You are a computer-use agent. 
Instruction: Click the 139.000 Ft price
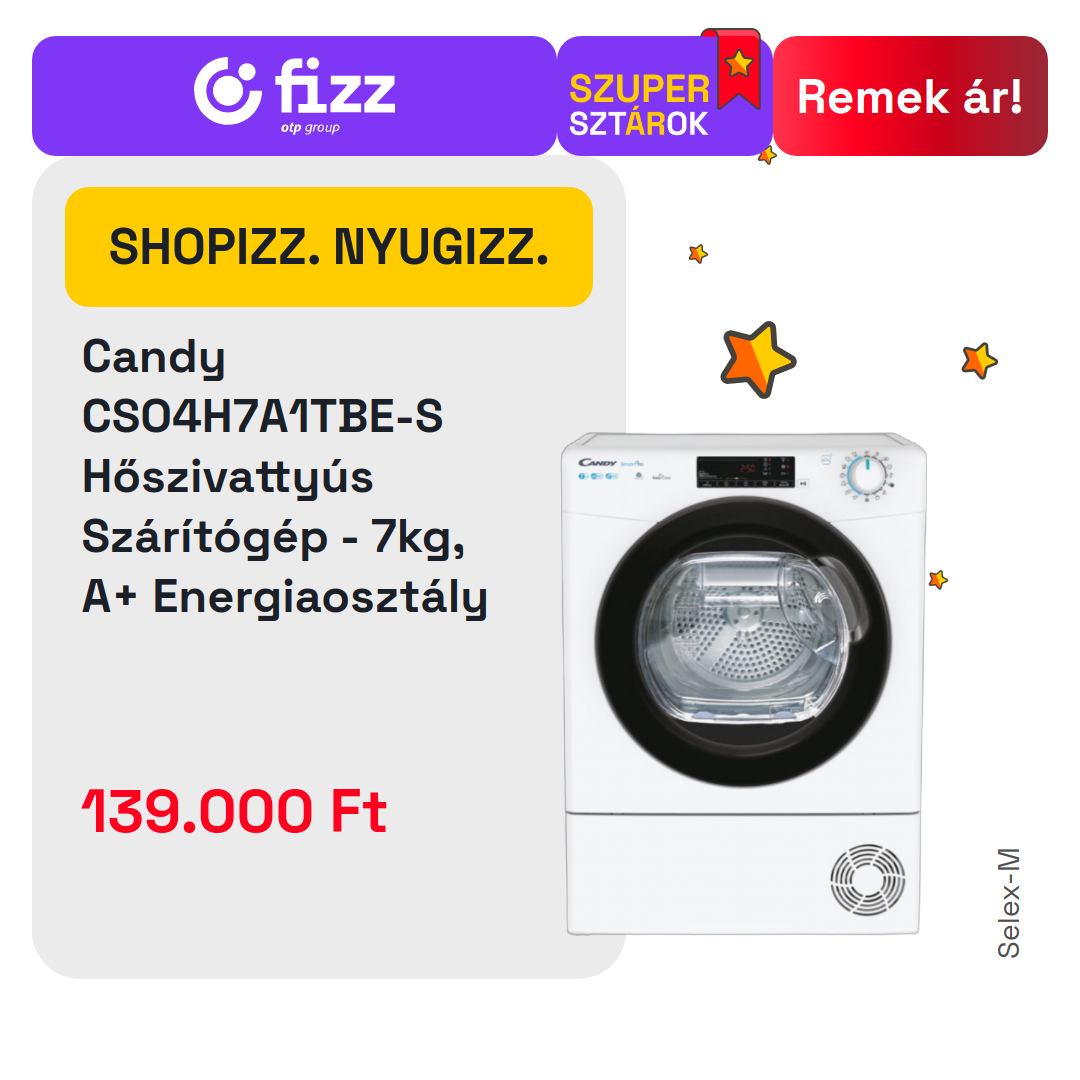pyautogui.click(x=234, y=811)
